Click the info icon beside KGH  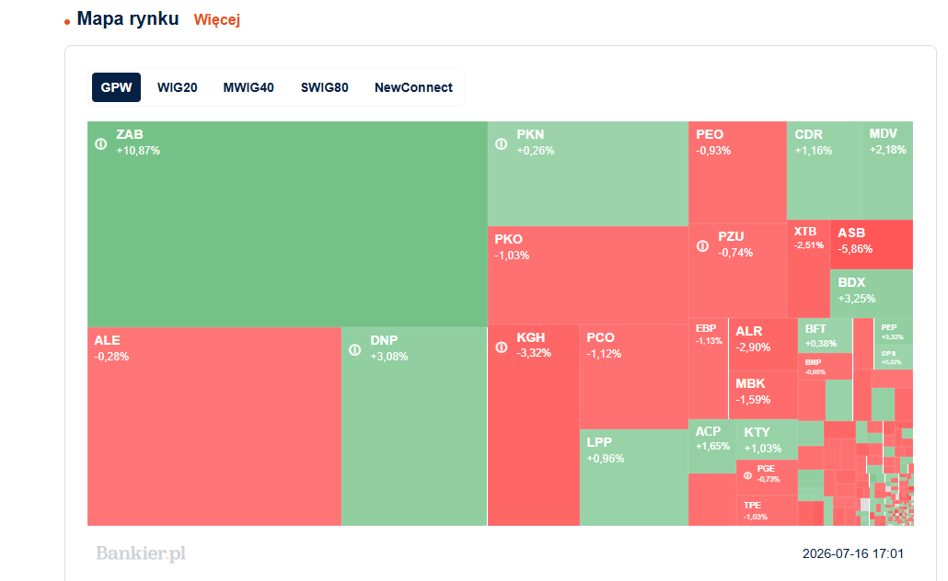pyautogui.click(x=501, y=347)
